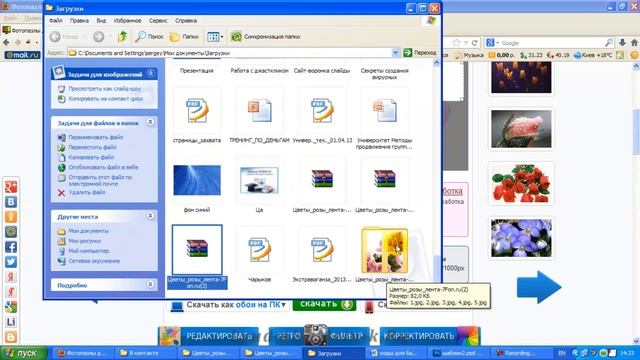640x360 pixels.
Task: Click Отправить этот файл по электронной почте
Action: [x=100, y=180]
